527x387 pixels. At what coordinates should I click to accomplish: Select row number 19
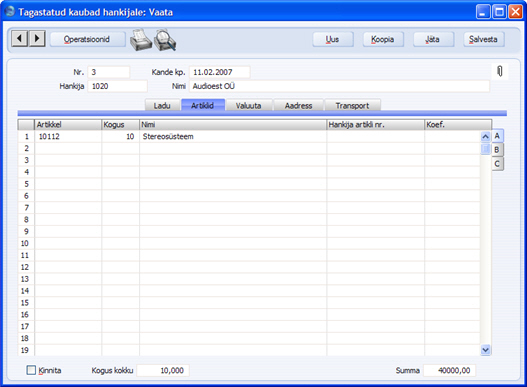26,350
